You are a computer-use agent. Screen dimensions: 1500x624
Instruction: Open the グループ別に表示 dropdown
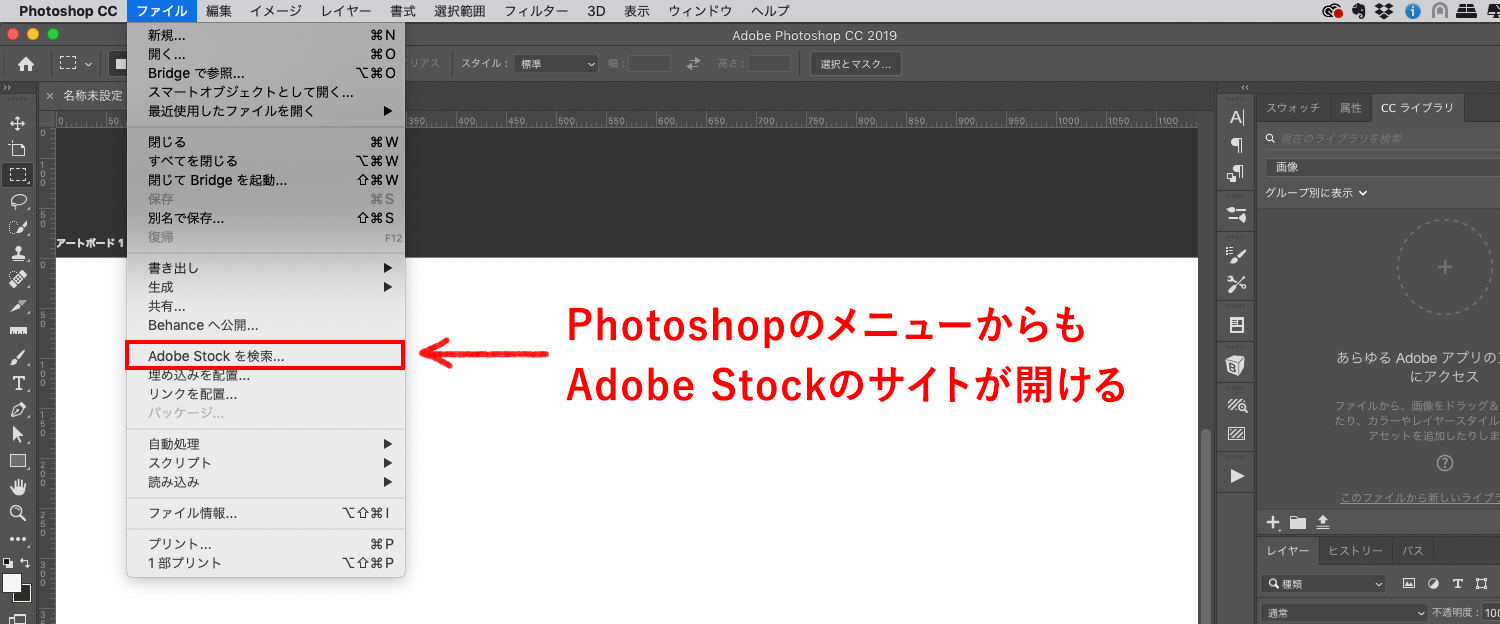(1316, 192)
